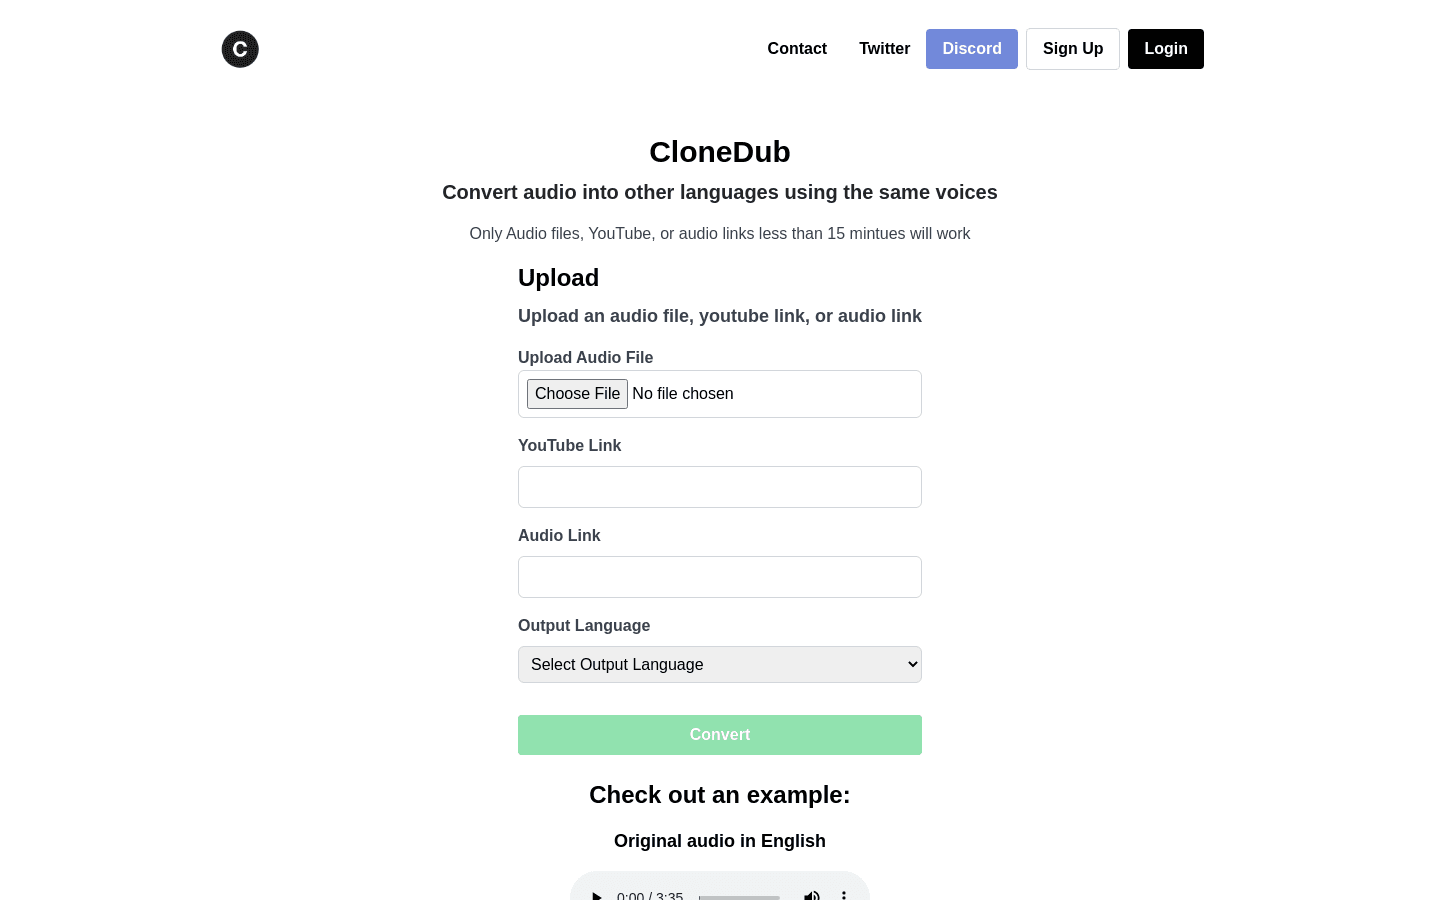Mute the example audio player volume
The image size is (1440, 900).
812,897
